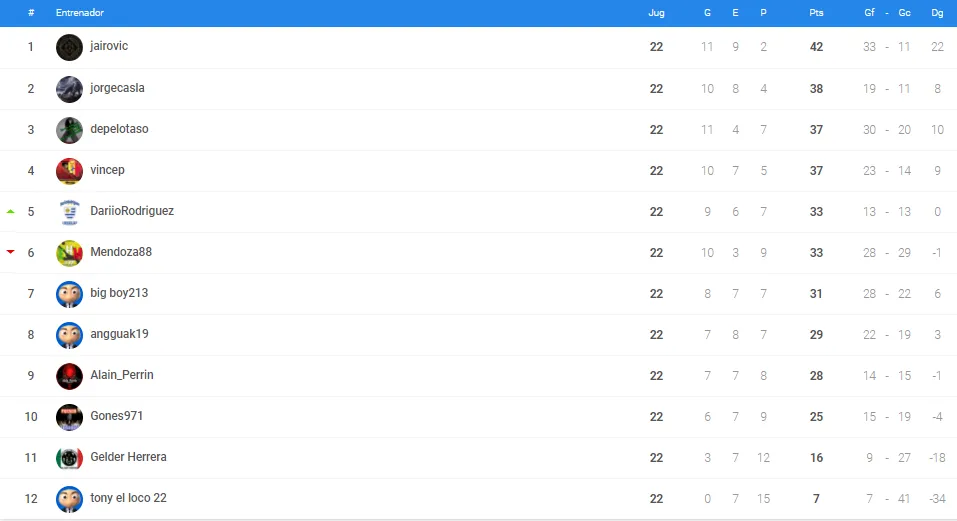Click the # position column header
The image size is (957, 521).
[x=31, y=13]
